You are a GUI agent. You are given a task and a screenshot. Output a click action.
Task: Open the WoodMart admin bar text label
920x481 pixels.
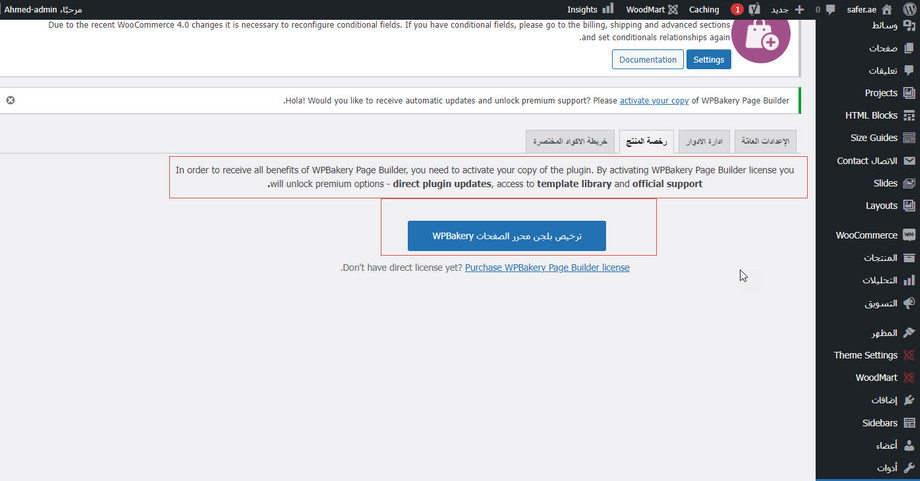[645, 9]
